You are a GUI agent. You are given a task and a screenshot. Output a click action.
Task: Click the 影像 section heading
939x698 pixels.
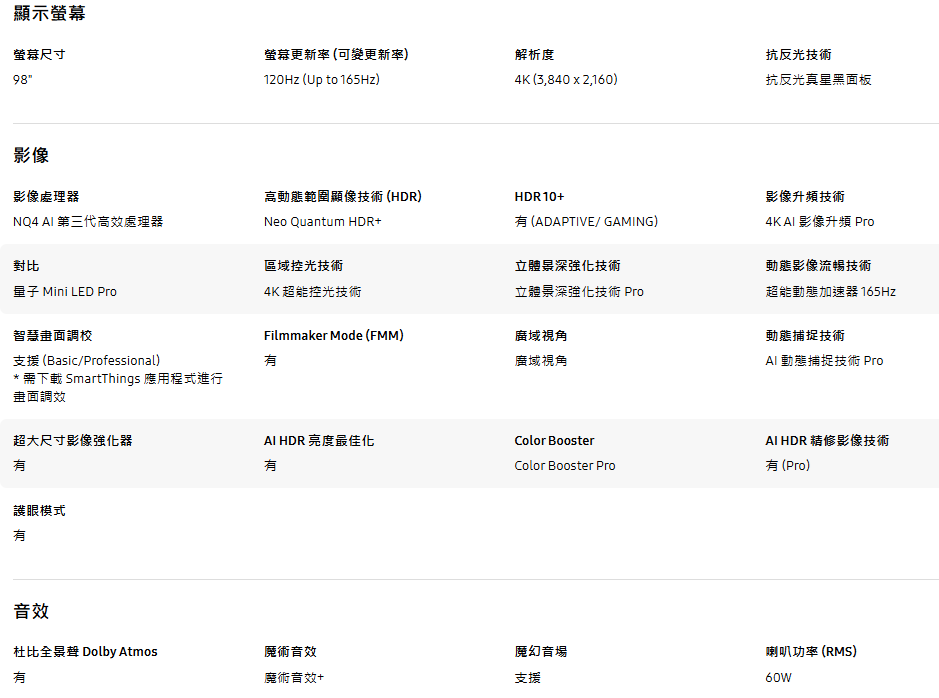click(x=31, y=155)
